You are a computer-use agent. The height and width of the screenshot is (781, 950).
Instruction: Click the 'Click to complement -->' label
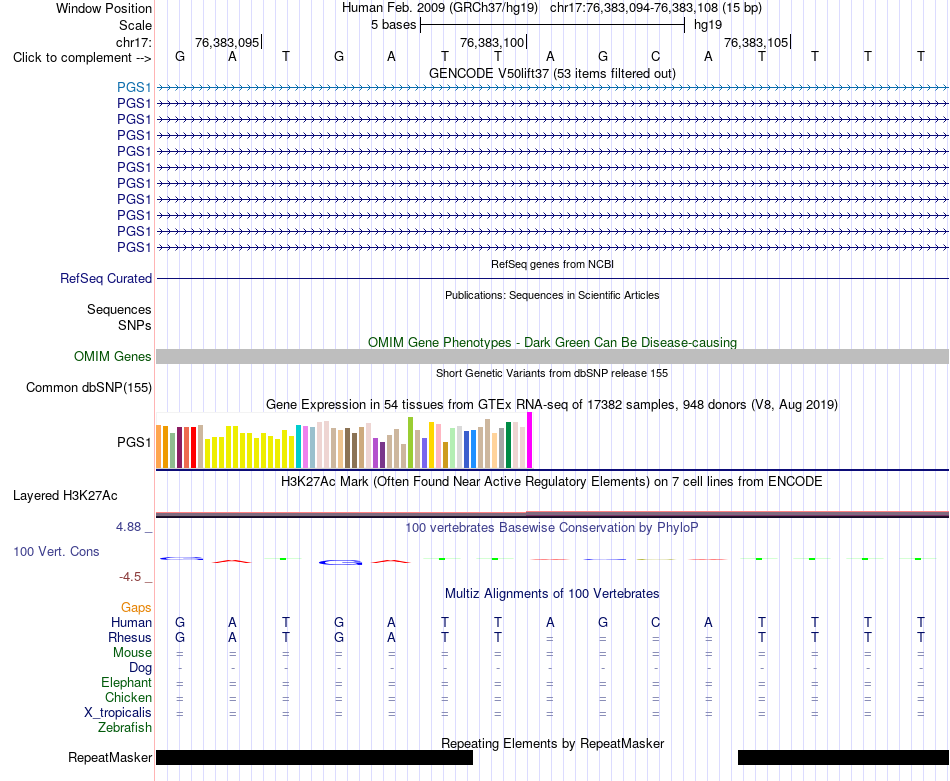(x=82, y=58)
